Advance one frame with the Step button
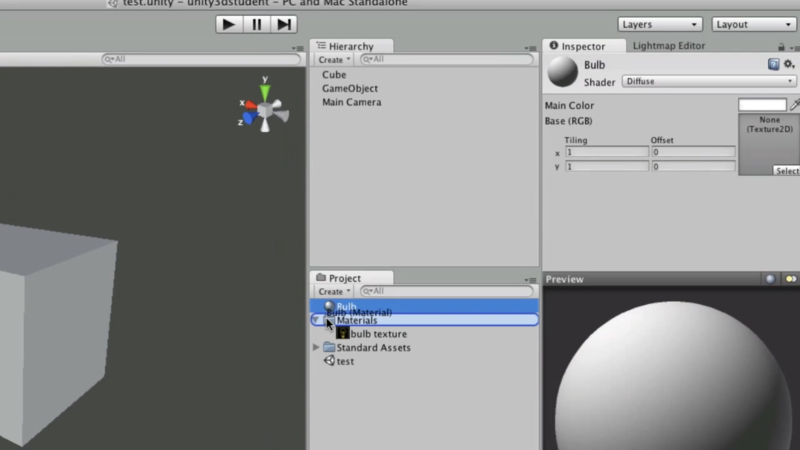The width and height of the screenshot is (800, 450). coord(284,24)
